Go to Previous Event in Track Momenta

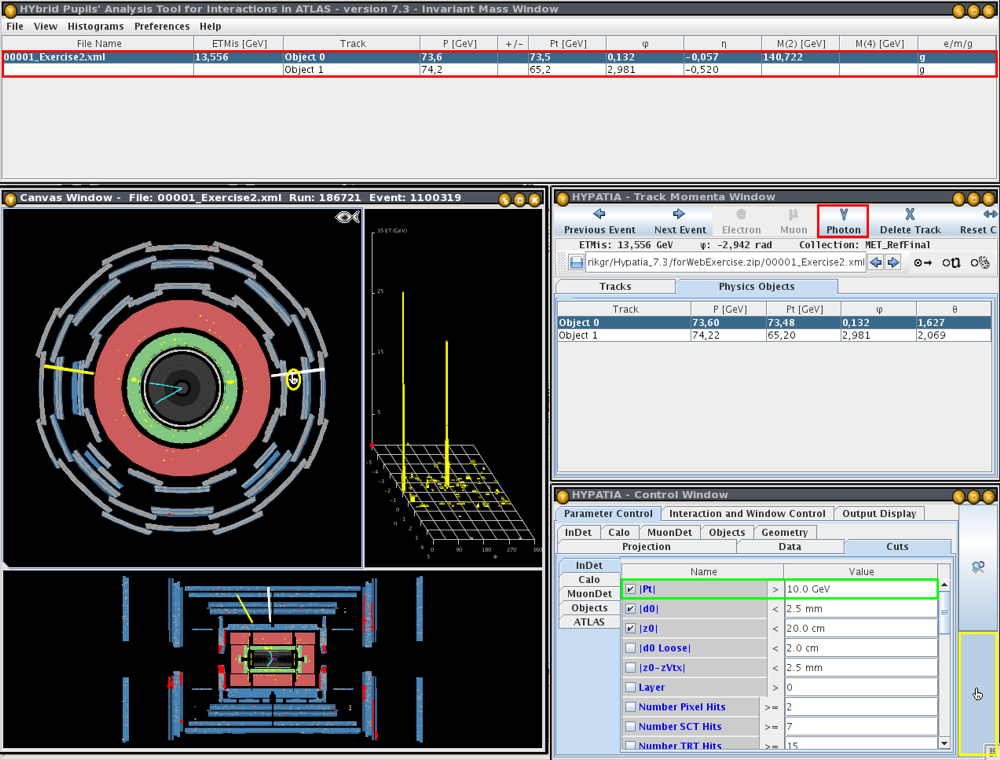599,221
